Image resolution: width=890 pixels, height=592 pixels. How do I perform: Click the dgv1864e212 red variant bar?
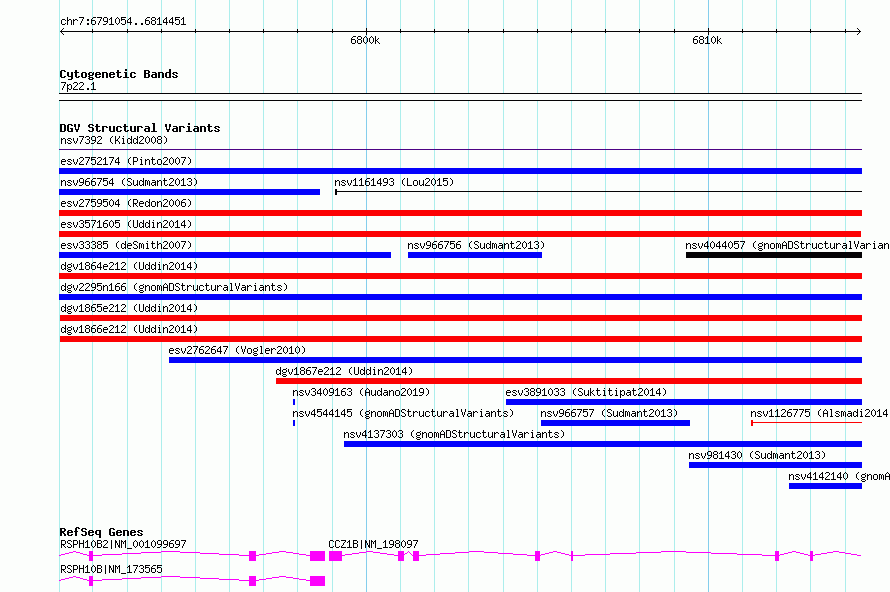tap(460, 276)
